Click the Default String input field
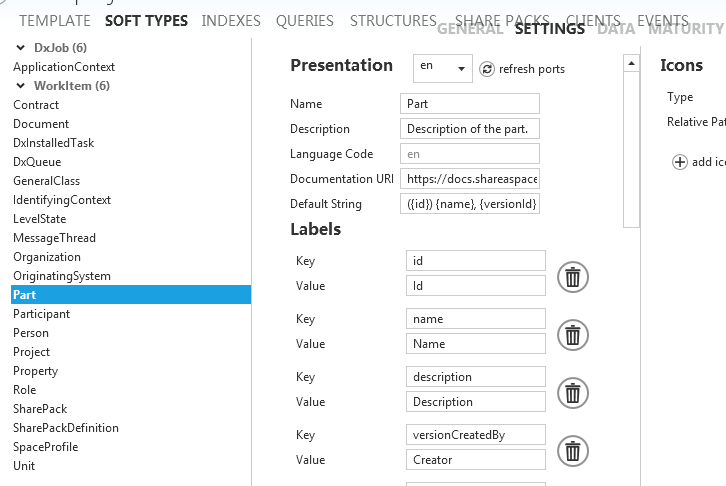 pos(469,204)
